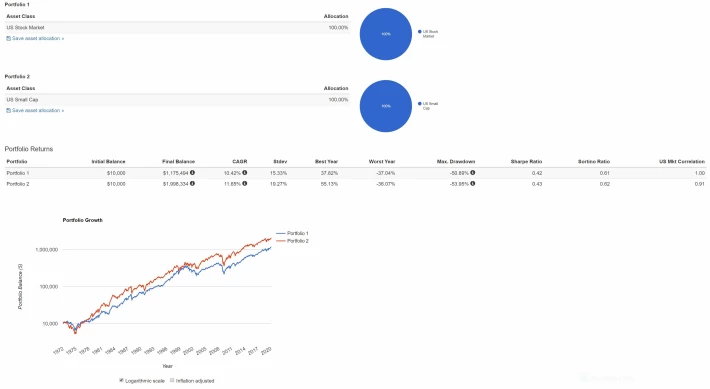
Task: Click the Max. Drawdown column header
Action: [456, 162]
